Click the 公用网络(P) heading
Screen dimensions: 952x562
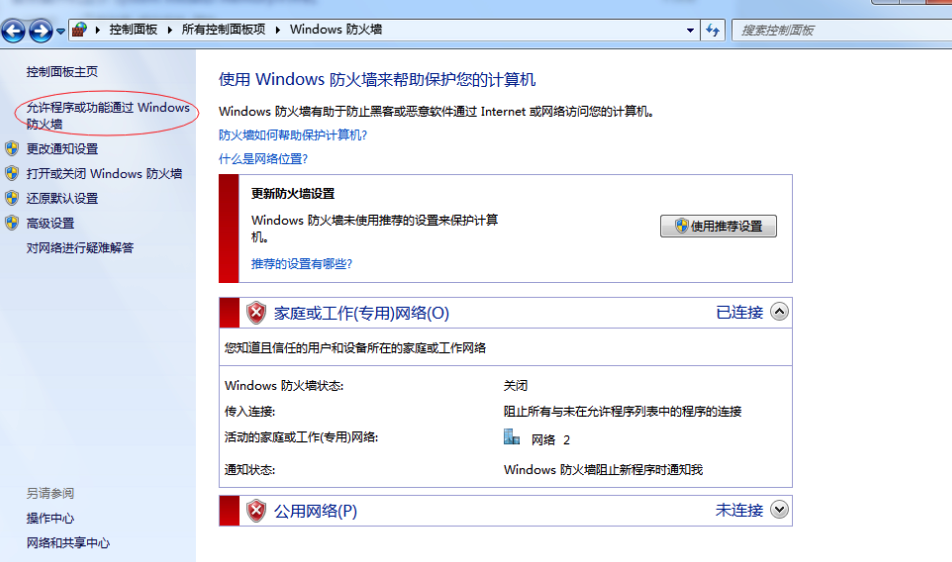[315, 511]
